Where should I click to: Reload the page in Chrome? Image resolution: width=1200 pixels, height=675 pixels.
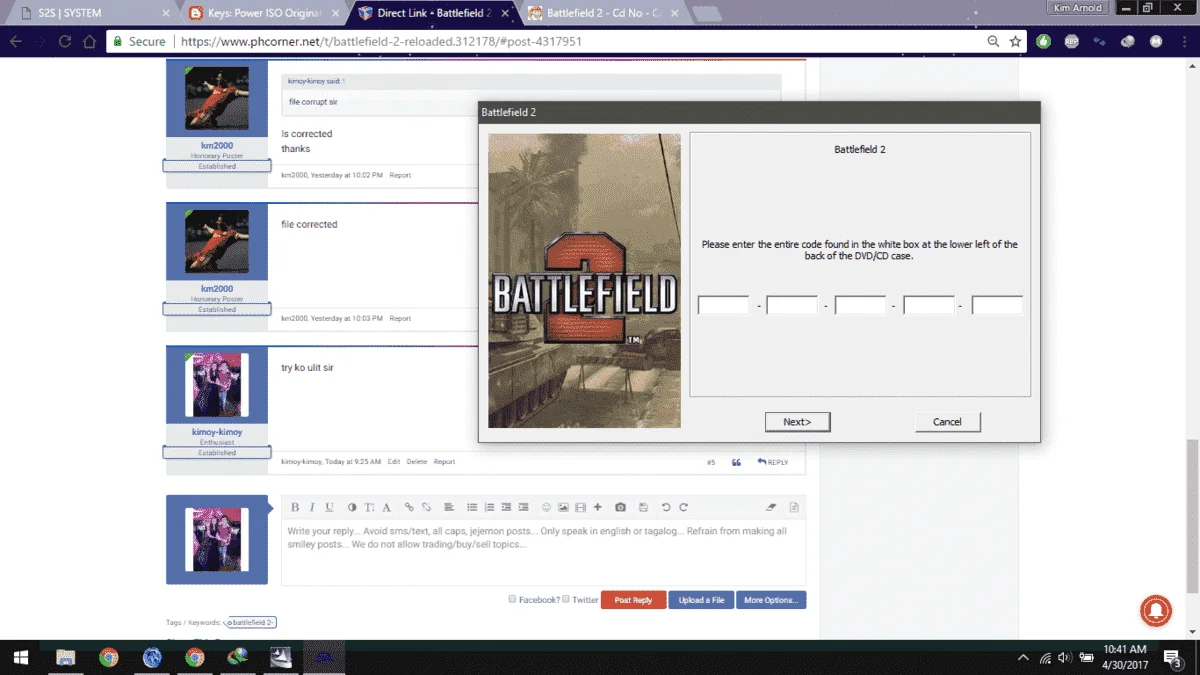[65, 42]
